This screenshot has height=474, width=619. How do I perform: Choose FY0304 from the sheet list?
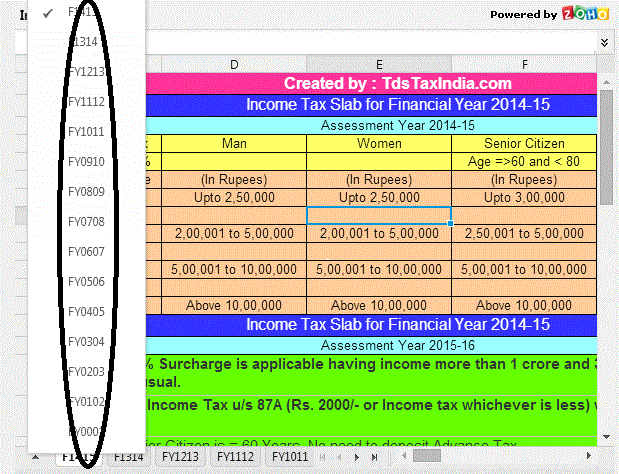pos(86,342)
